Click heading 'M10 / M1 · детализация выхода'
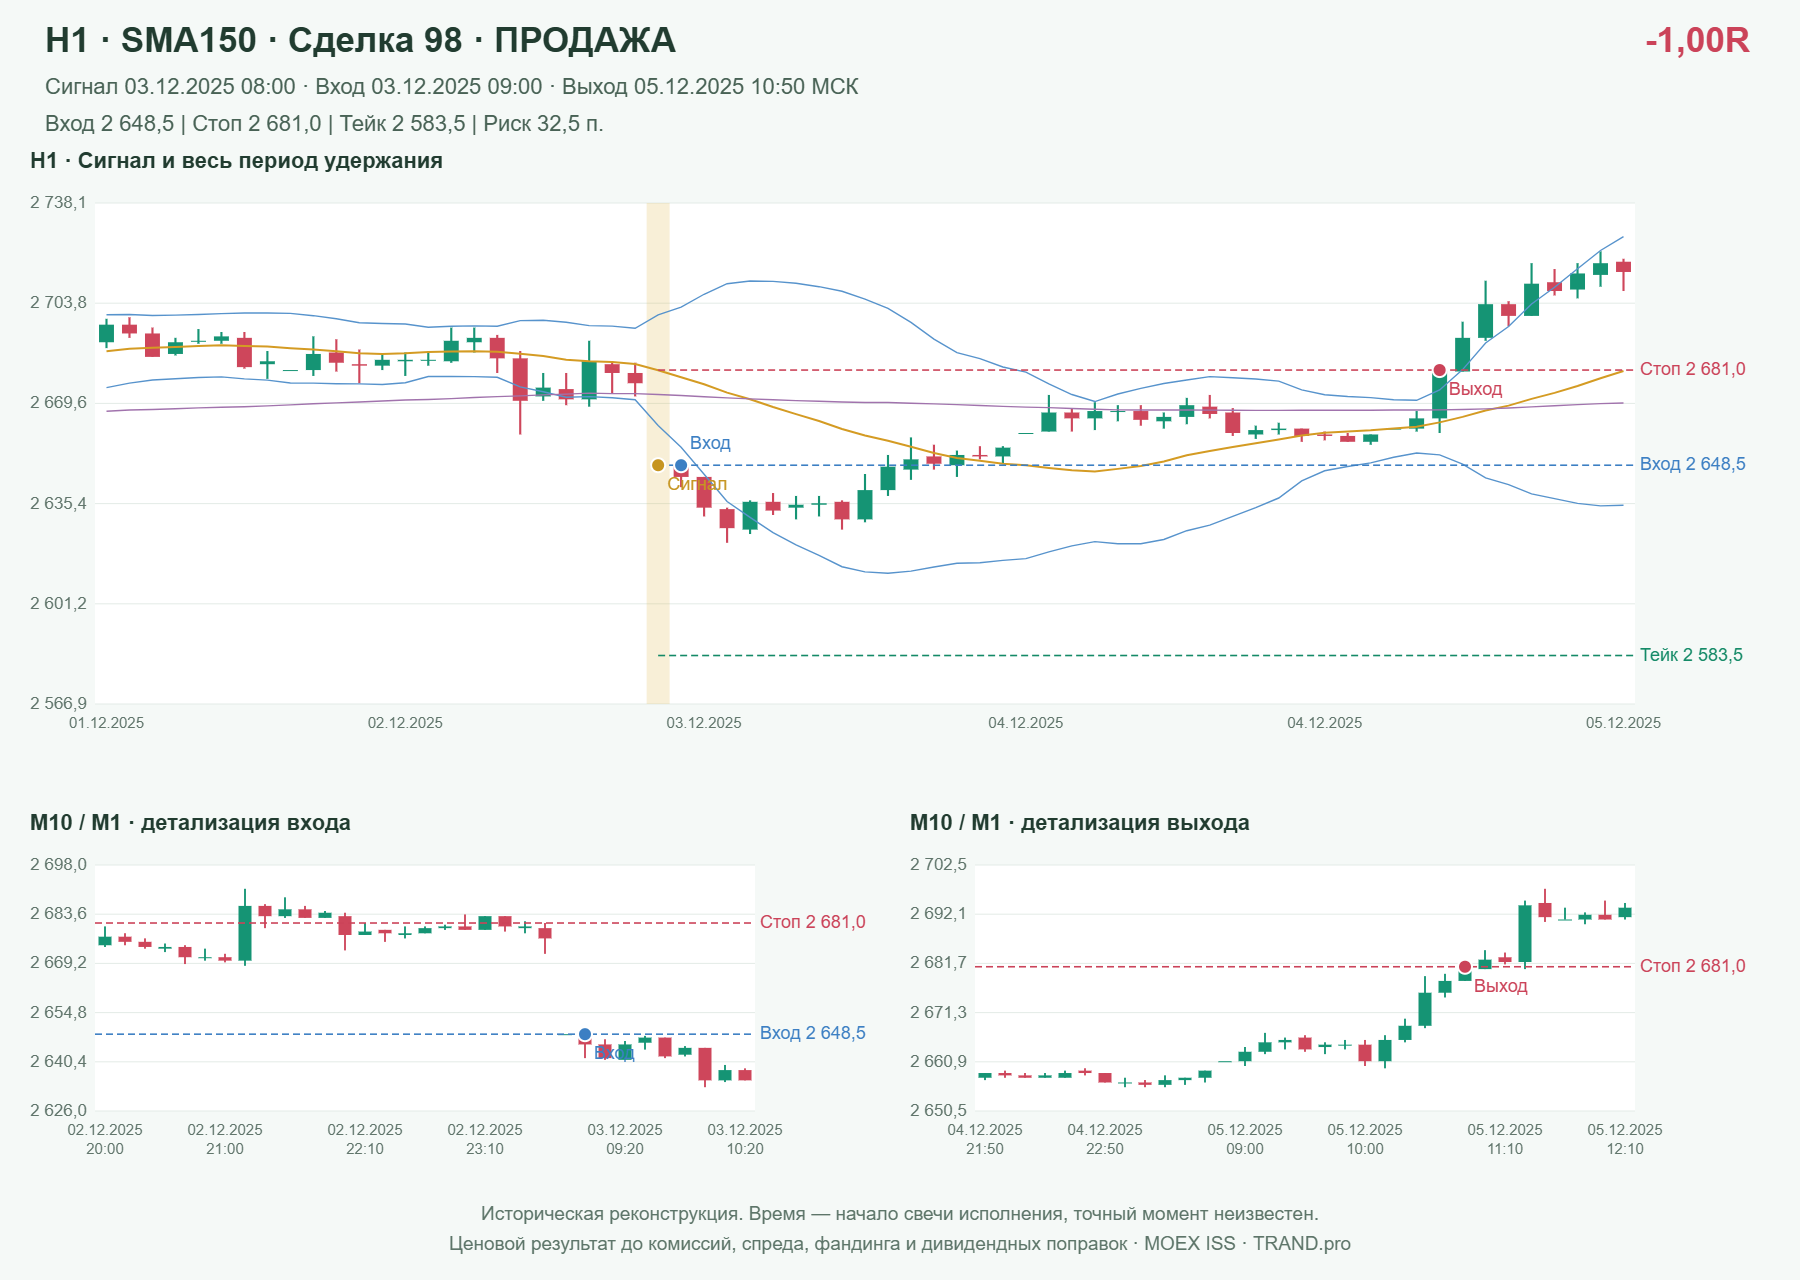Viewport: 1800px width, 1280px height. 1080,823
